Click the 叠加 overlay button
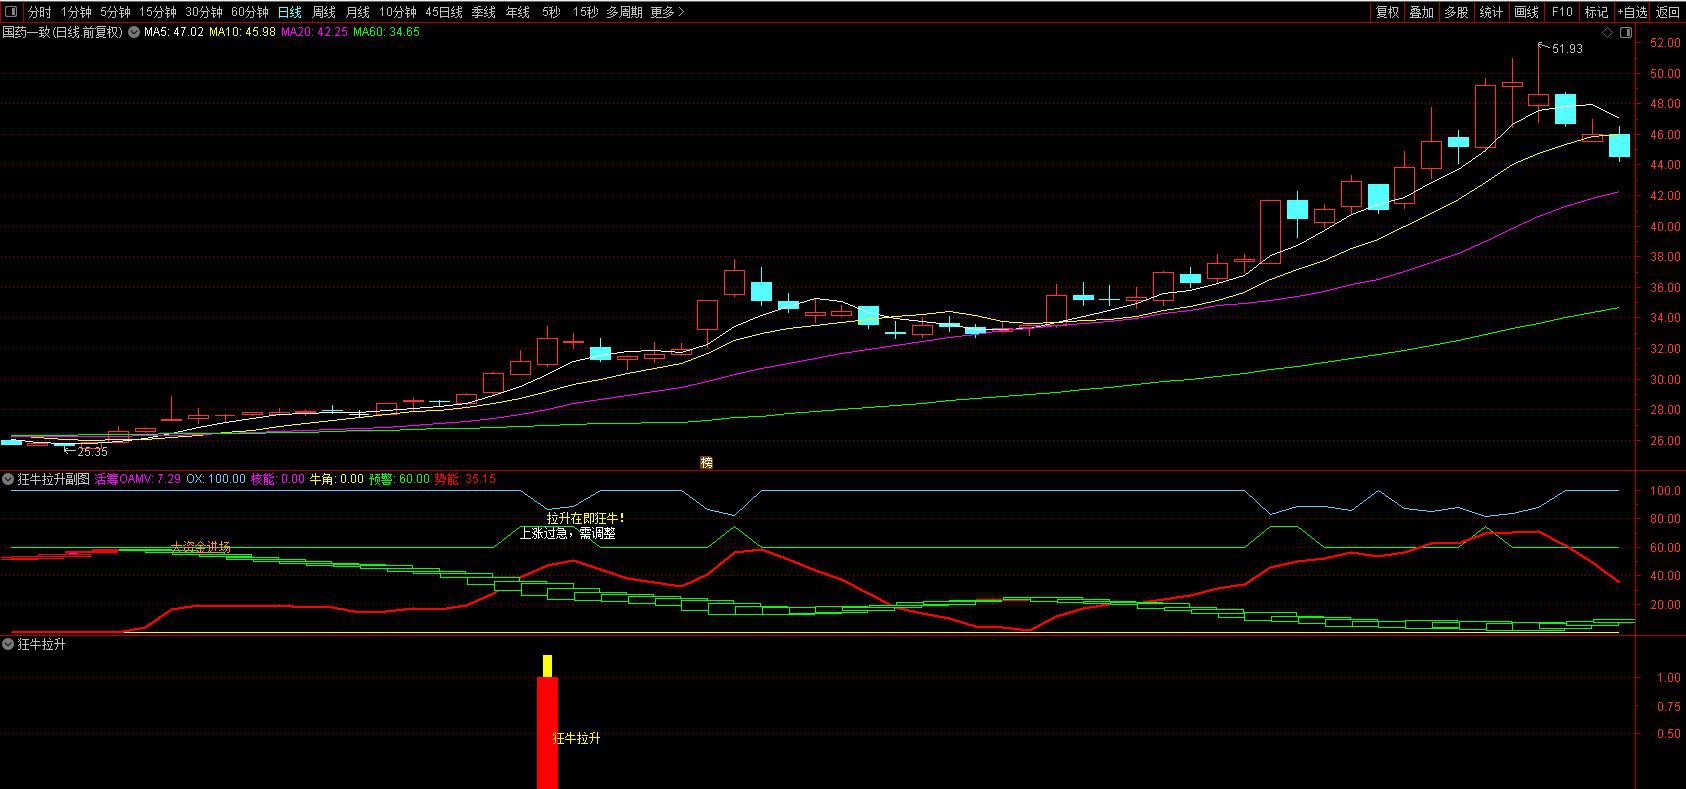The height and width of the screenshot is (789, 1686). 1422,12
